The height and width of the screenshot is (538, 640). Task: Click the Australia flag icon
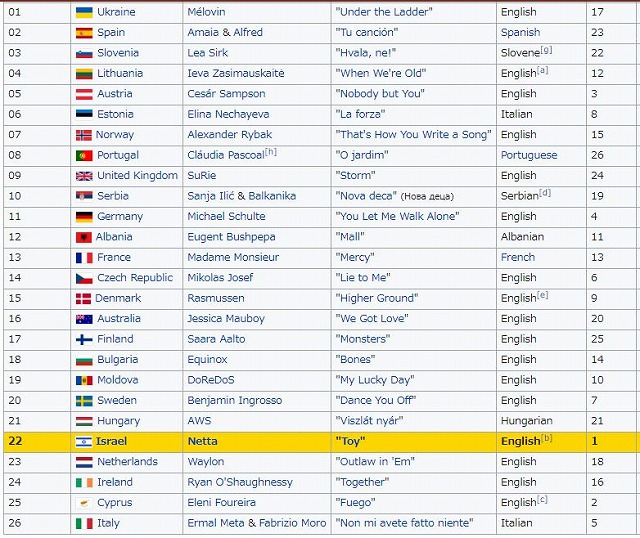pos(84,319)
